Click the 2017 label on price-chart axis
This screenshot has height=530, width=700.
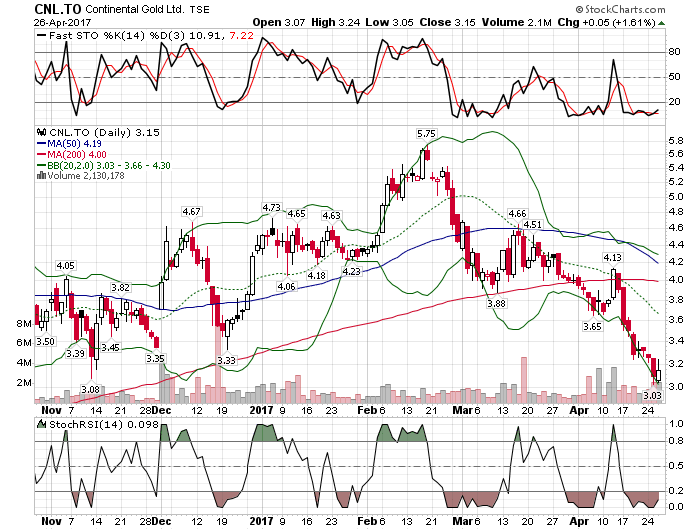(x=262, y=410)
